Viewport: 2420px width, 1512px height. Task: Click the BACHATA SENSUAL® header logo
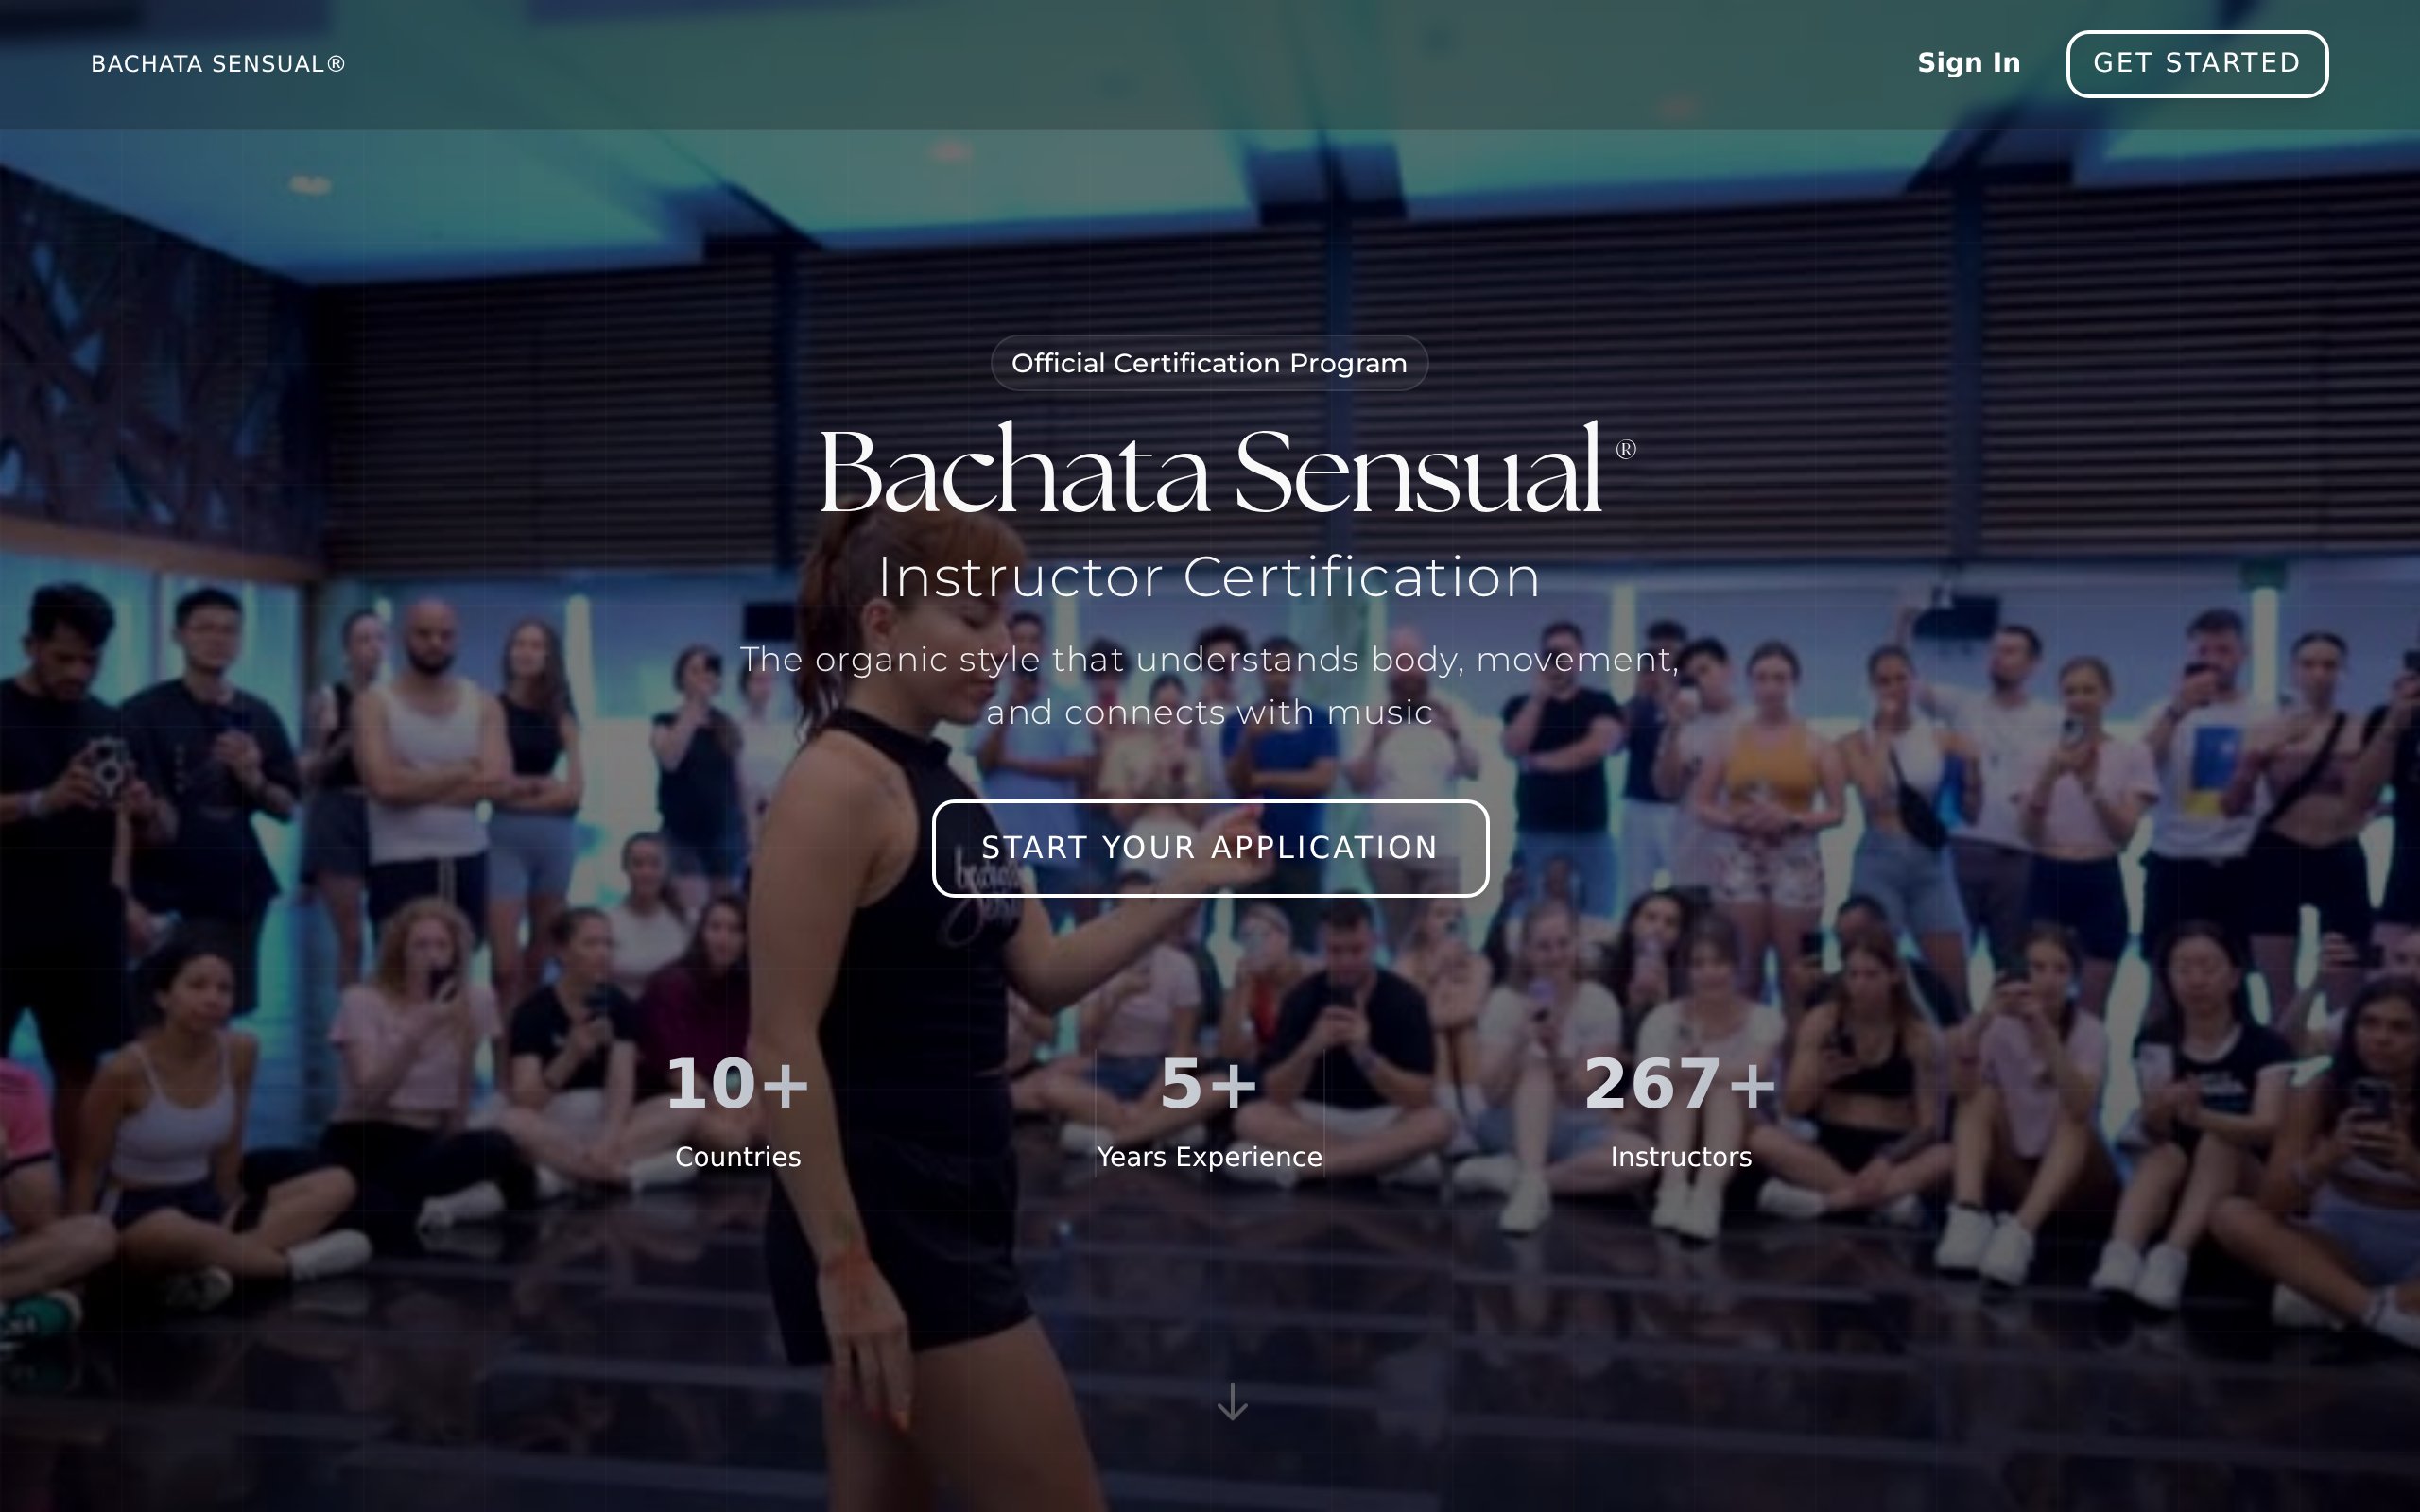(x=218, y=64)
